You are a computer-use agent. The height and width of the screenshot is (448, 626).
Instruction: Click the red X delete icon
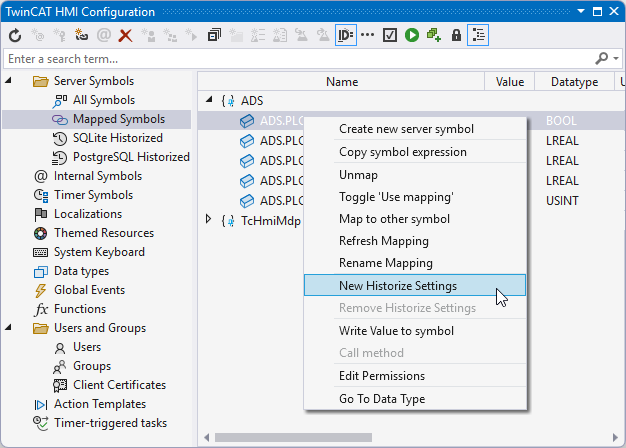tap(125, 36)
